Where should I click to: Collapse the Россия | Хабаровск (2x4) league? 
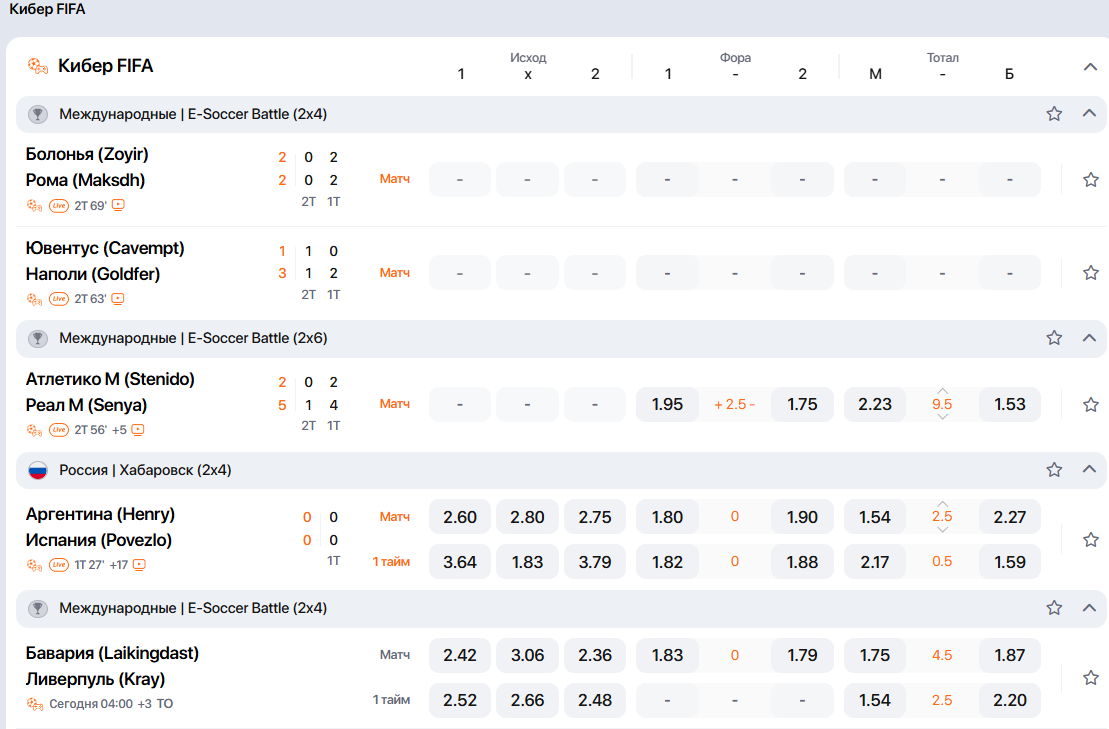[x=1089, y=470]
